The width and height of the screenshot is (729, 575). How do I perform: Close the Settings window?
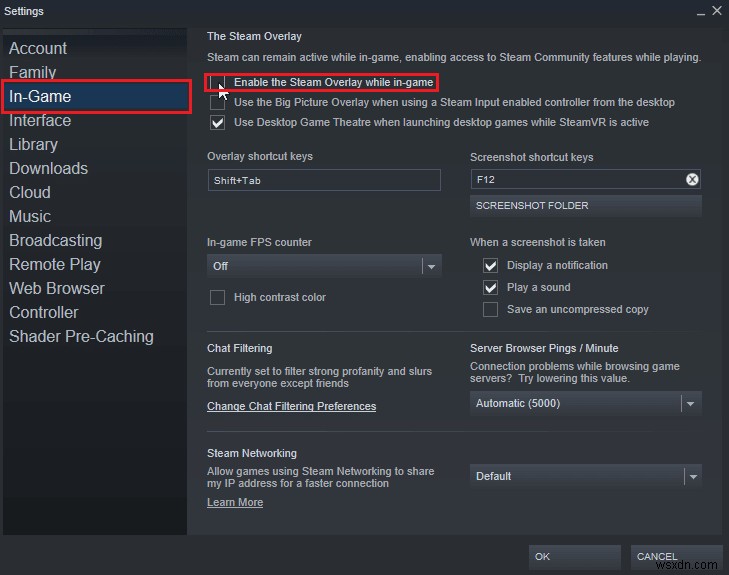pyautogui.click(x=716, y=11)
